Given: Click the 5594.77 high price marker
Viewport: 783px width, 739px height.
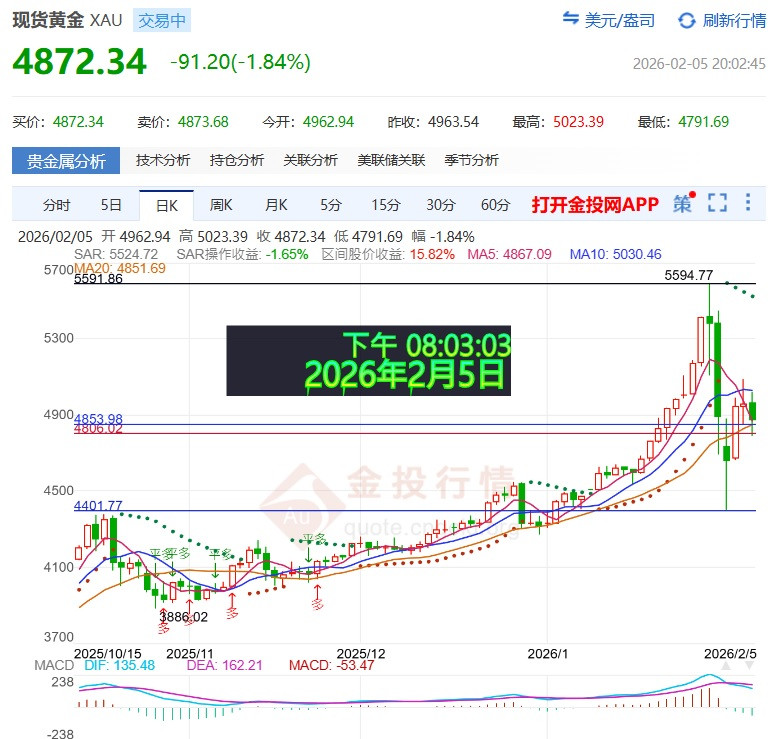Looking at the screenshot, I should click(x=689, y=275).
